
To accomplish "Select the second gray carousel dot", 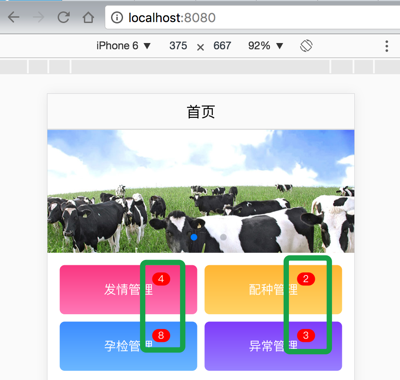I will coord(223,237).
